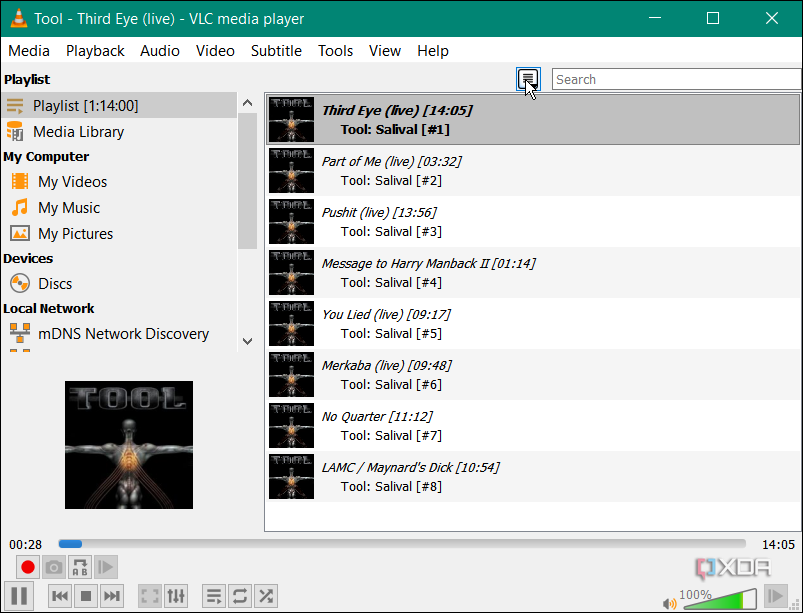Click the My Music note icon

(x=19, y=207)
